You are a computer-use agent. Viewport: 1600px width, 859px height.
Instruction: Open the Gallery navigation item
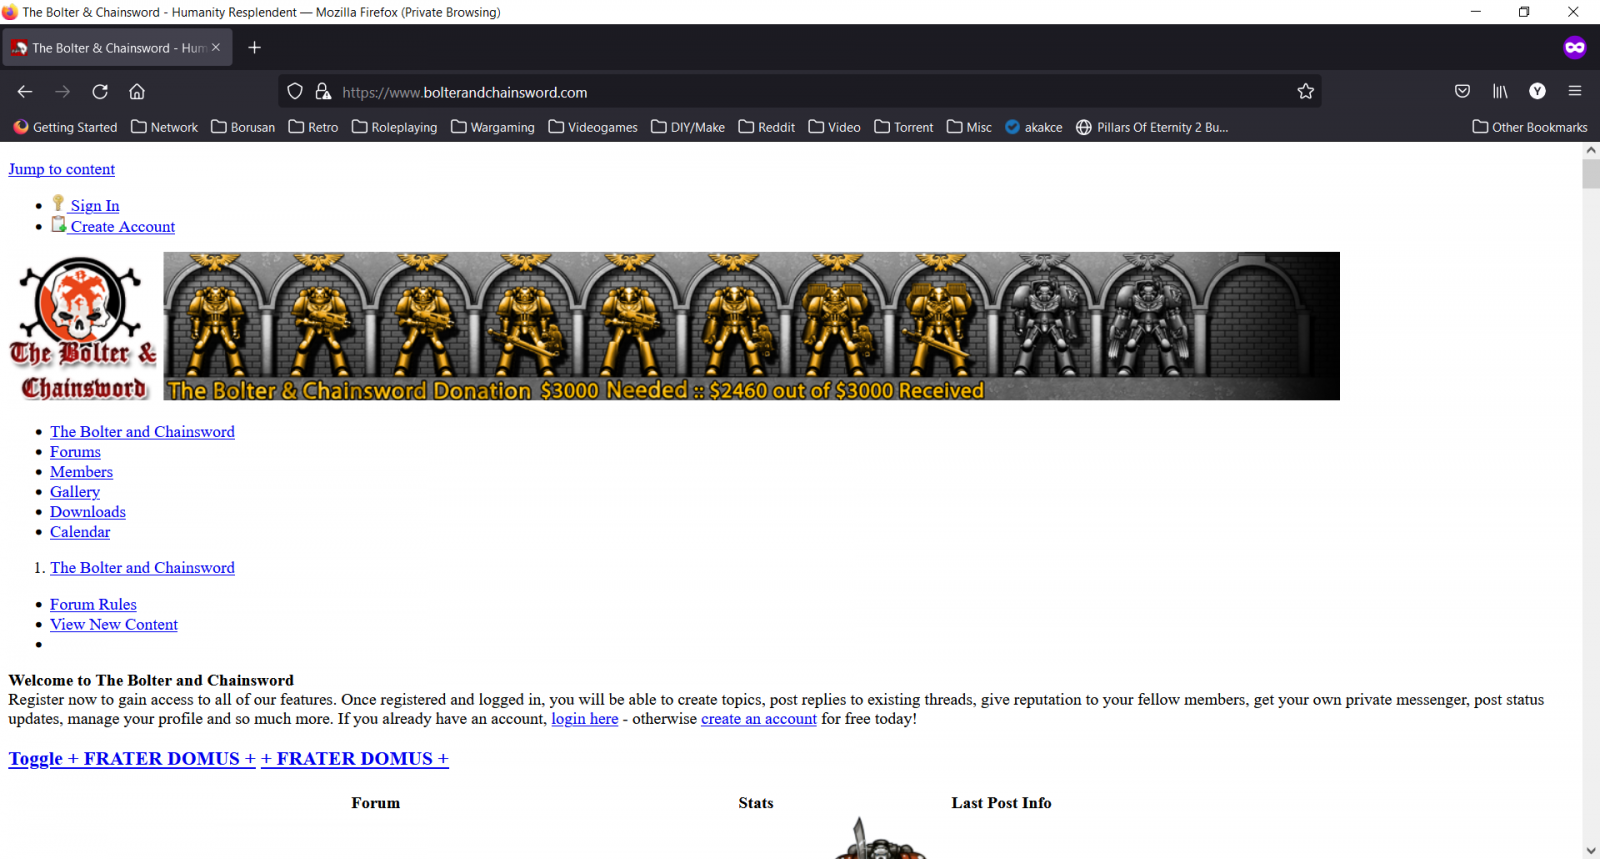tap(75, 492)
